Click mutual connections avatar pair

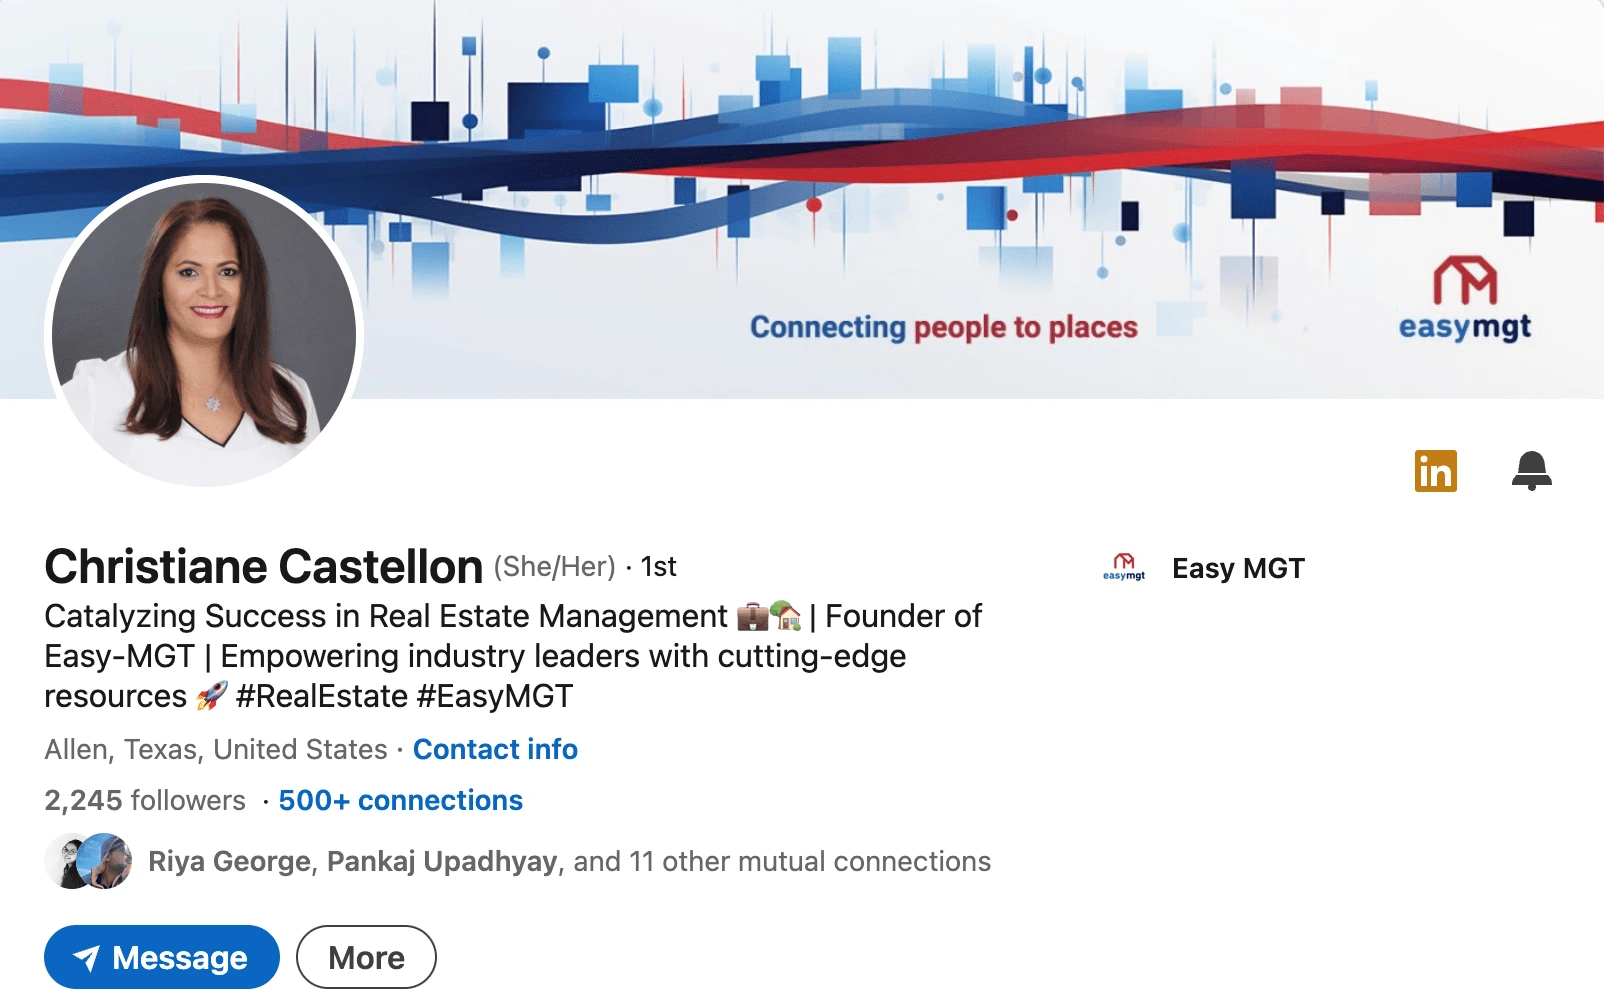pos(88,861)
